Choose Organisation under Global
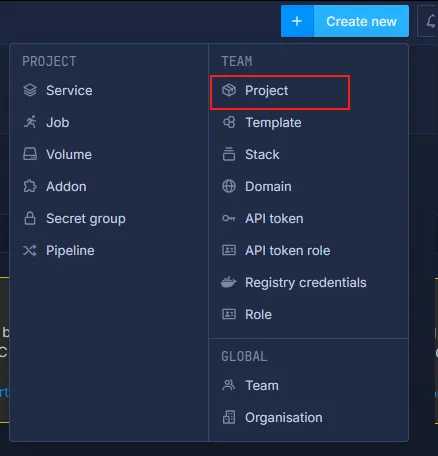438x456 pixels. (284, 417)
